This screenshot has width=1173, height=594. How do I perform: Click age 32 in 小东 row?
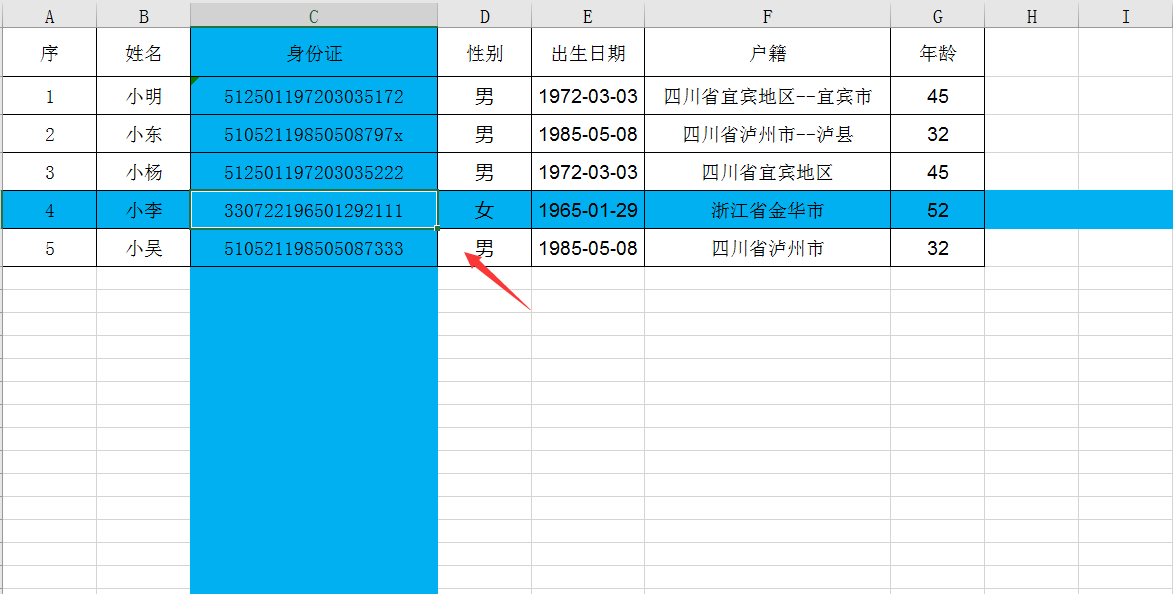point(937,134)
